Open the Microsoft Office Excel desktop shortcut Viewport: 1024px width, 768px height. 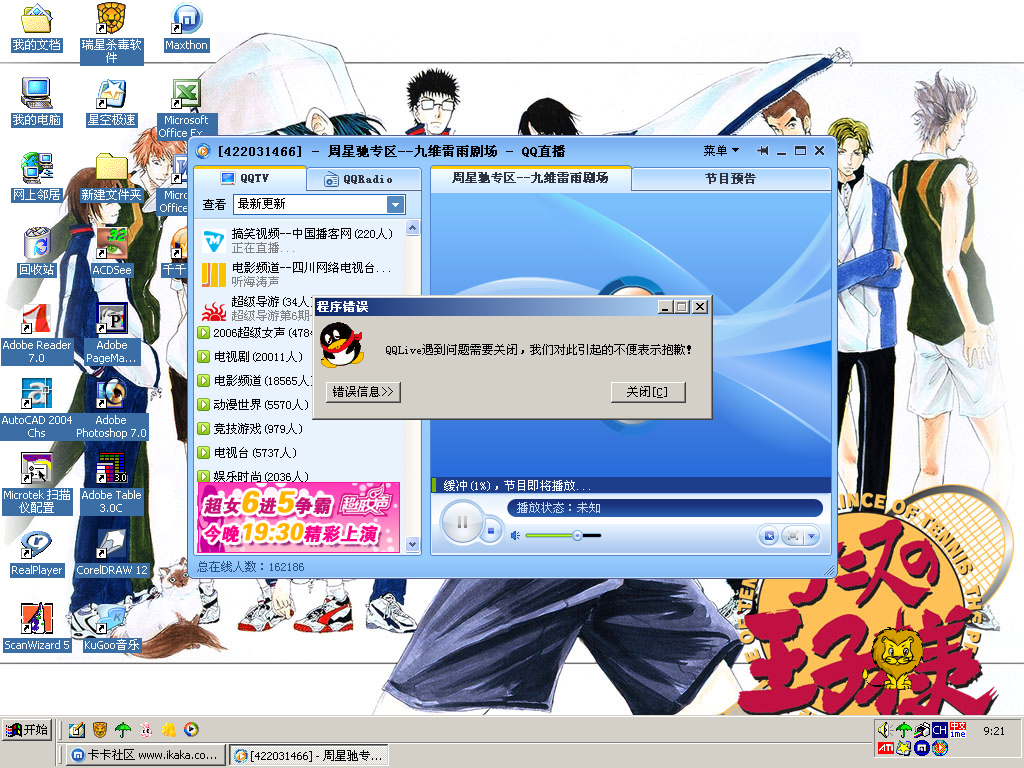pyautogui.click(x=187, y=108)
